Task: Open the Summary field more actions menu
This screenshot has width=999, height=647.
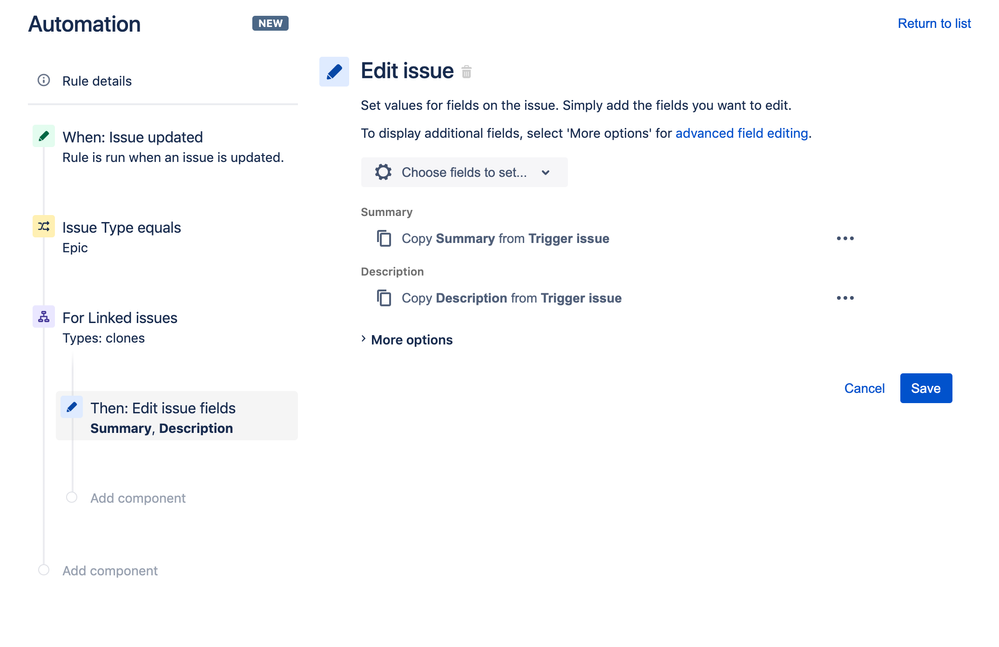Action: coord(845,238)
